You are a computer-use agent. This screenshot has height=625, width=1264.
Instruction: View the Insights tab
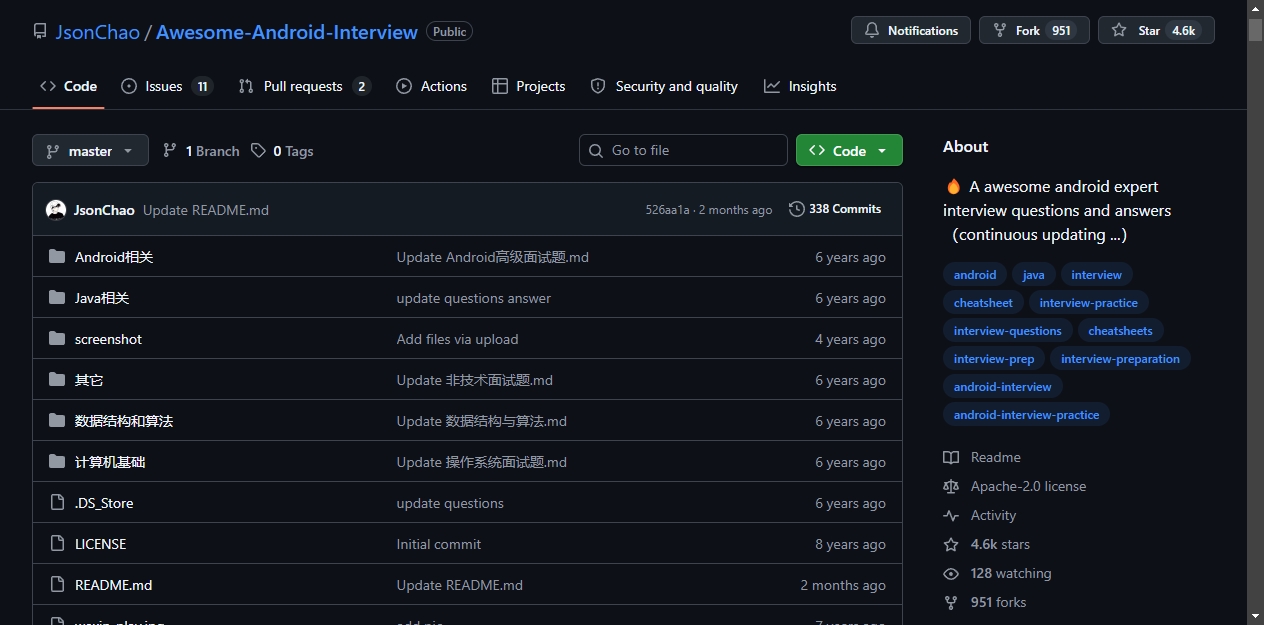click(800, 86)
